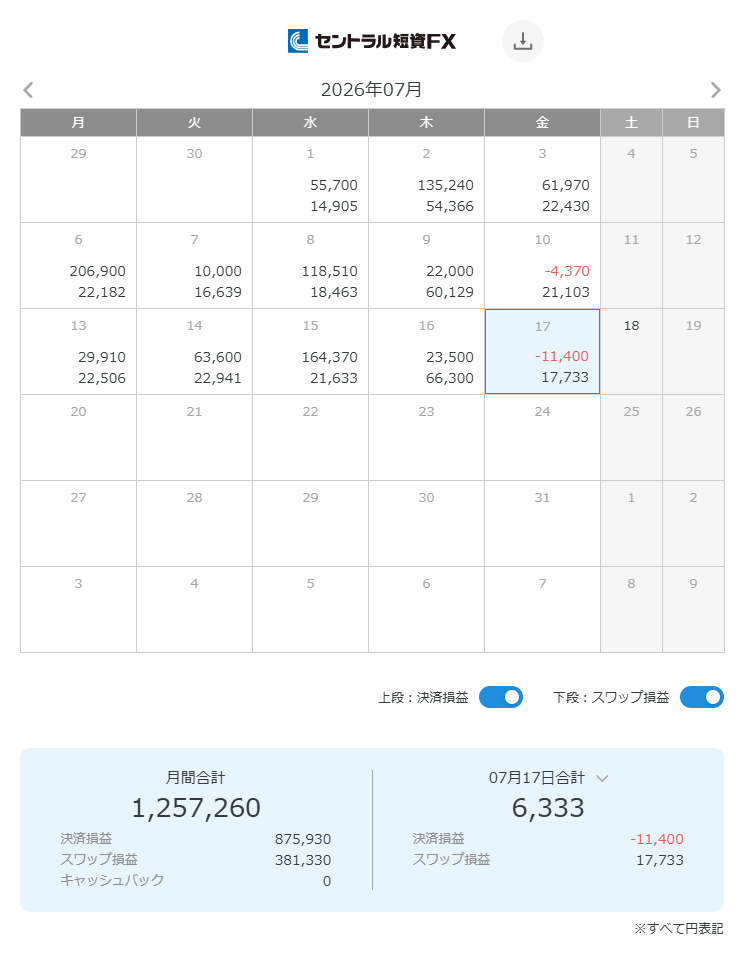The width and height of the screenshot is (744, 957).
Task: Select July 2 cell showing 135,240
Action: point(426,179)
